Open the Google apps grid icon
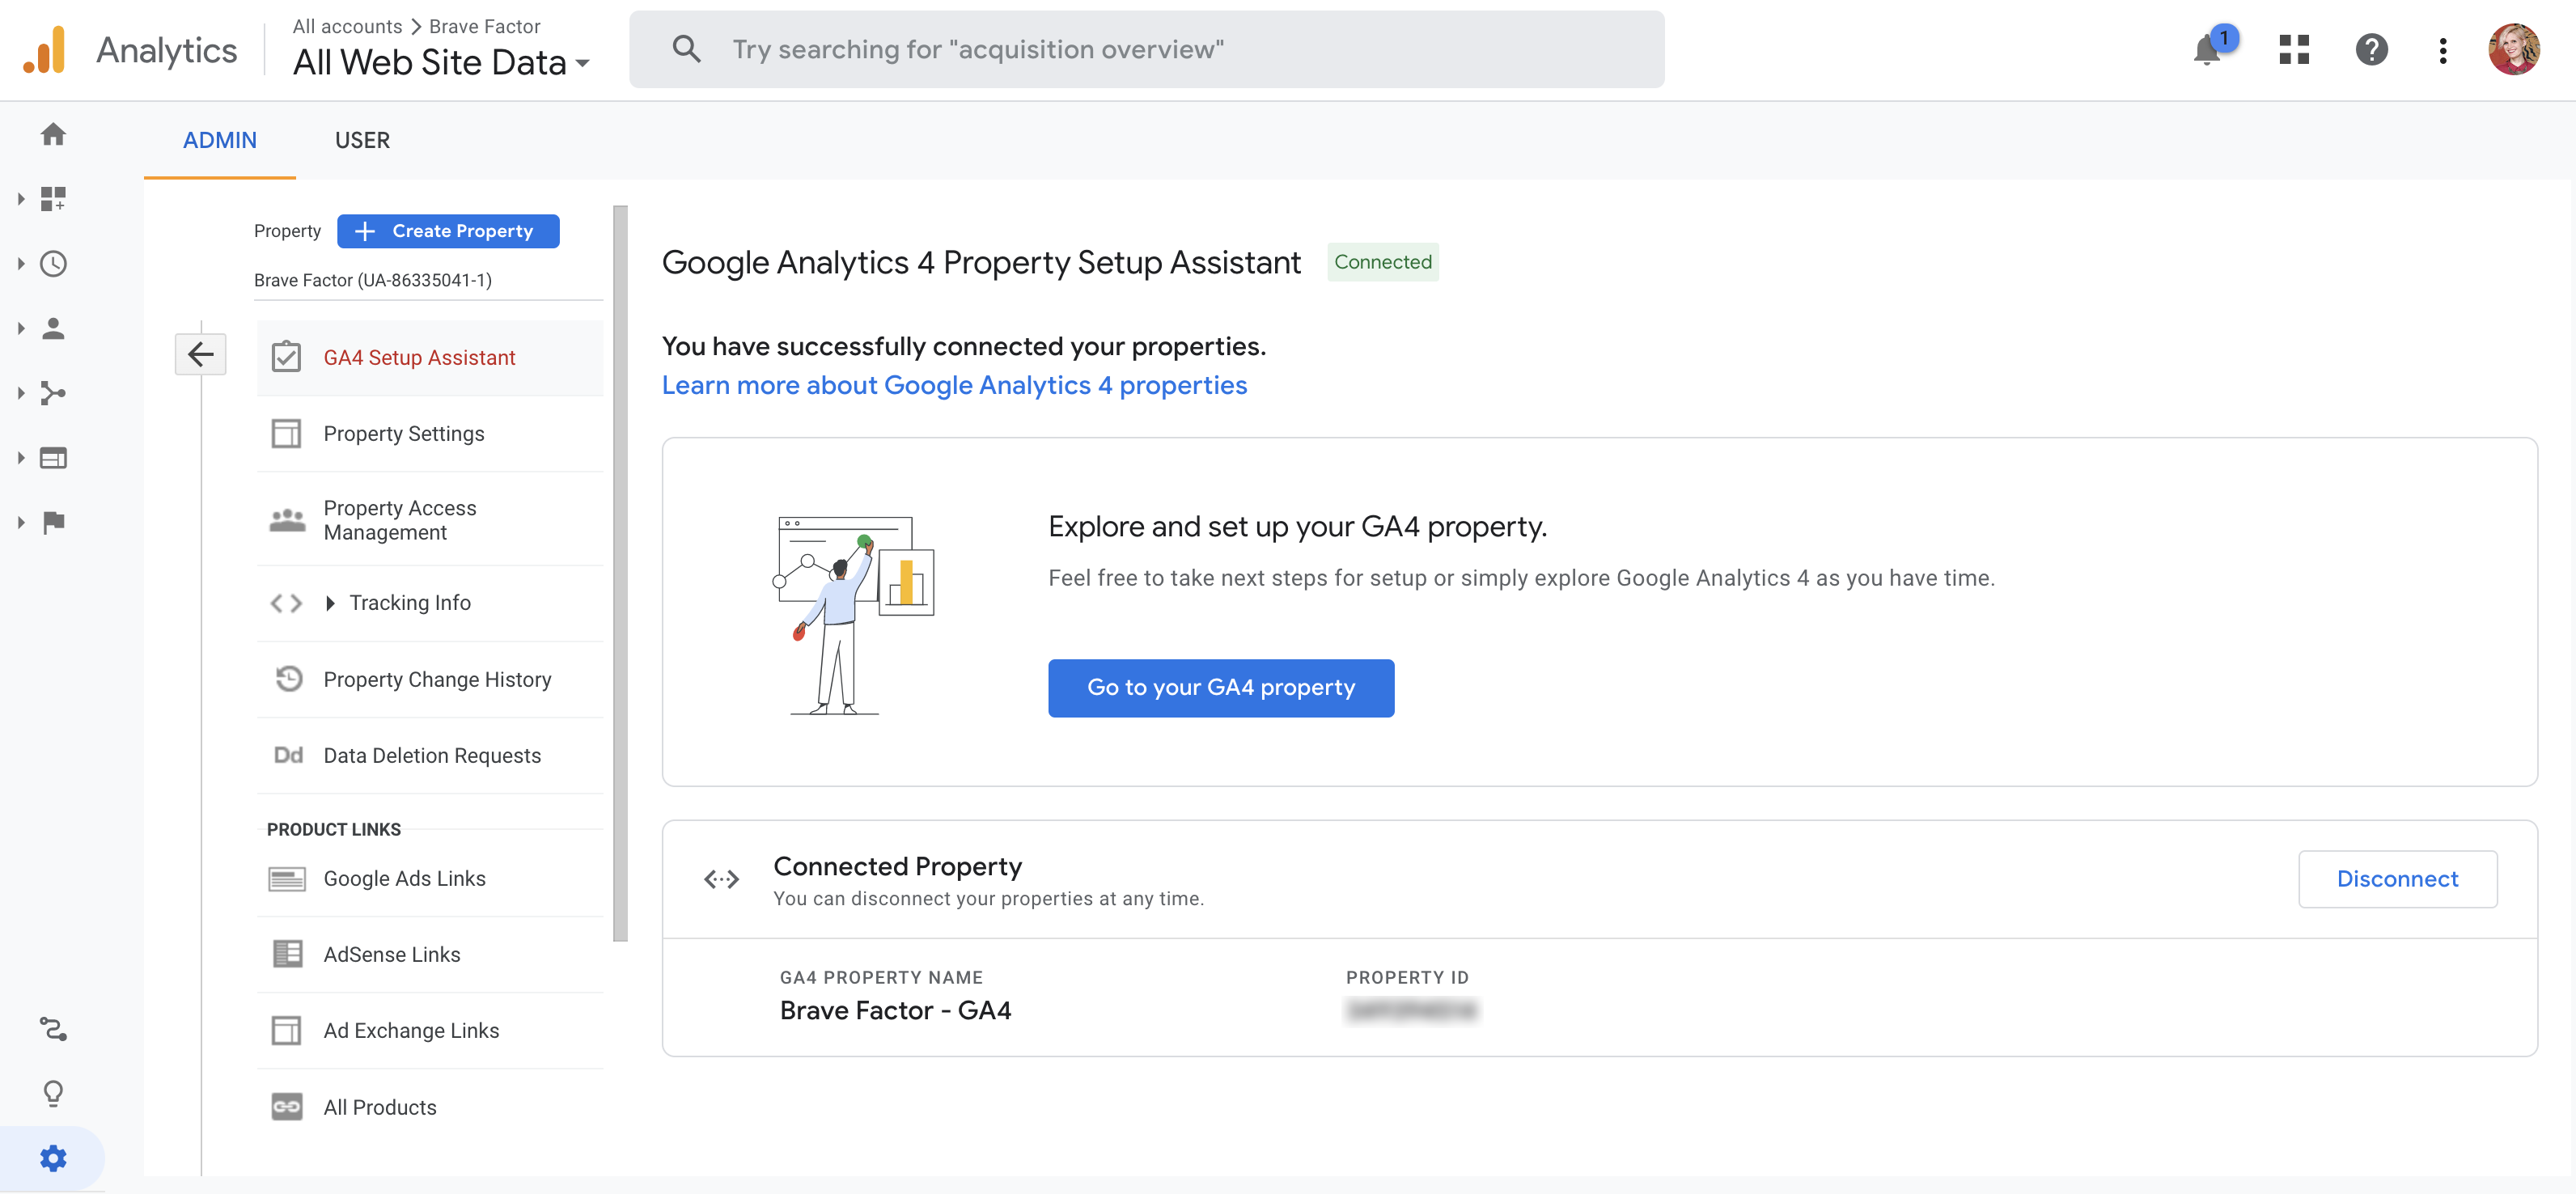Viewport: 2576px width, 1194px height. (x=2294, y=50)
